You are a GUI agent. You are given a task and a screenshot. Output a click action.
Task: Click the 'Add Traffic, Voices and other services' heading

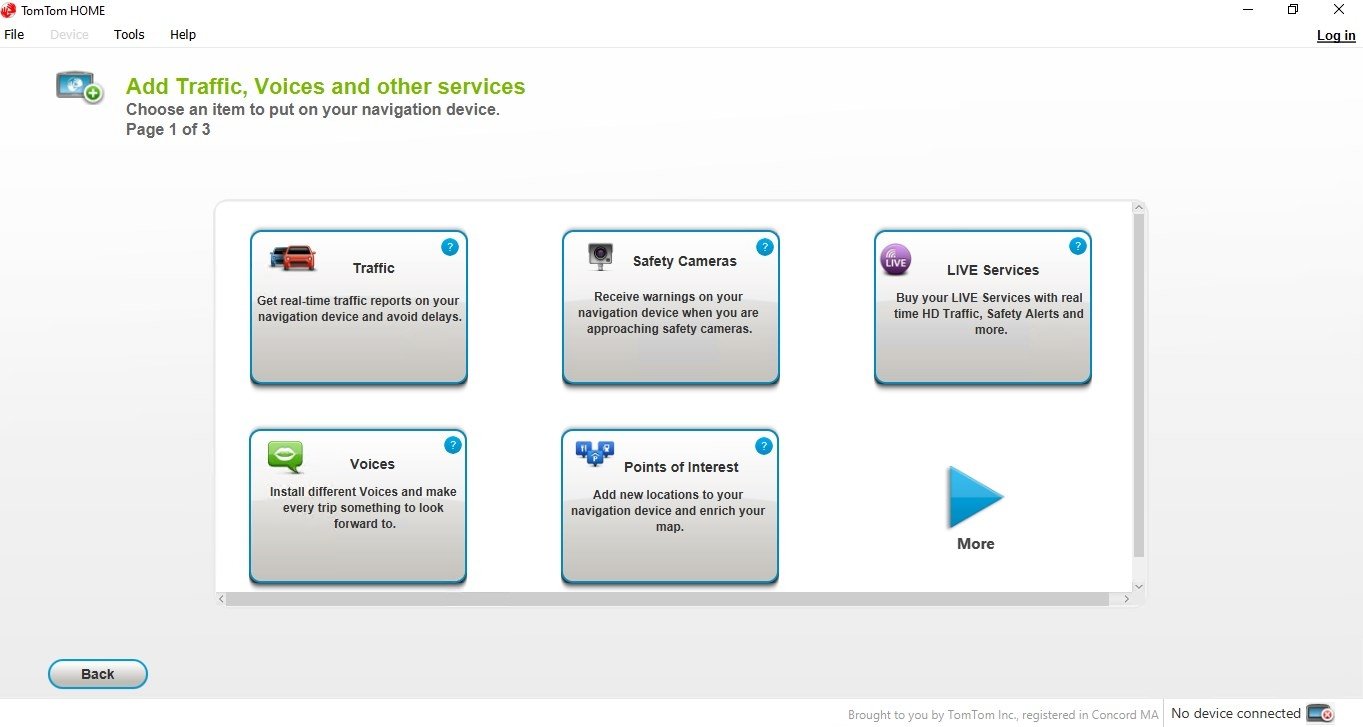(x=325, y=87)
